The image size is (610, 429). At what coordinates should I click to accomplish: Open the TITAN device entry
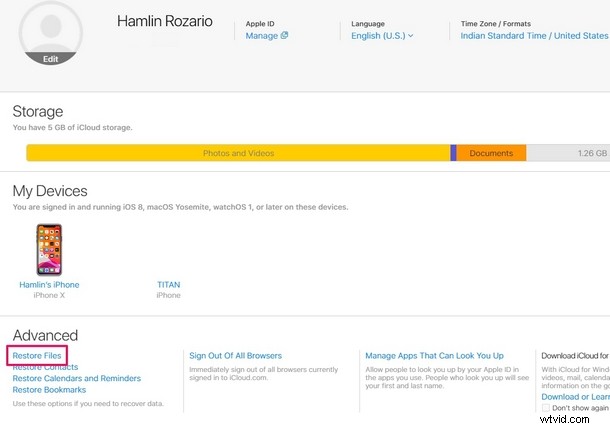click(x=169, y=285)
